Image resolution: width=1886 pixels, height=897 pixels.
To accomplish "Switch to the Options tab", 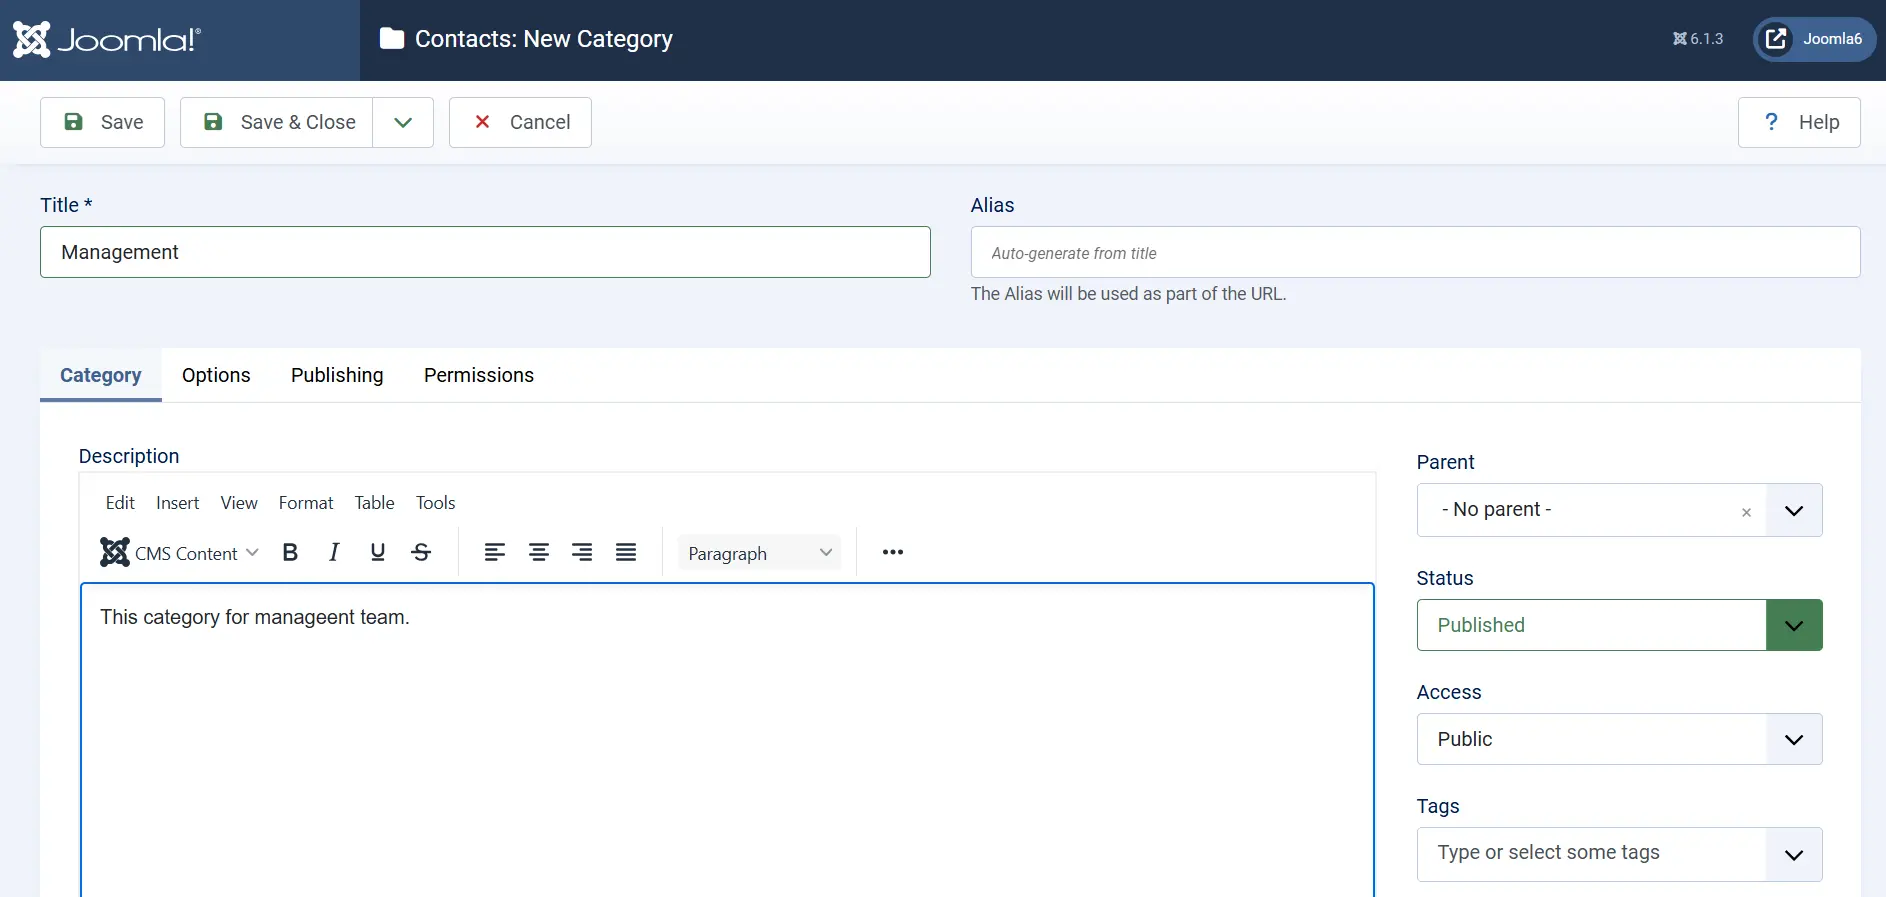I will click(216, 375).
